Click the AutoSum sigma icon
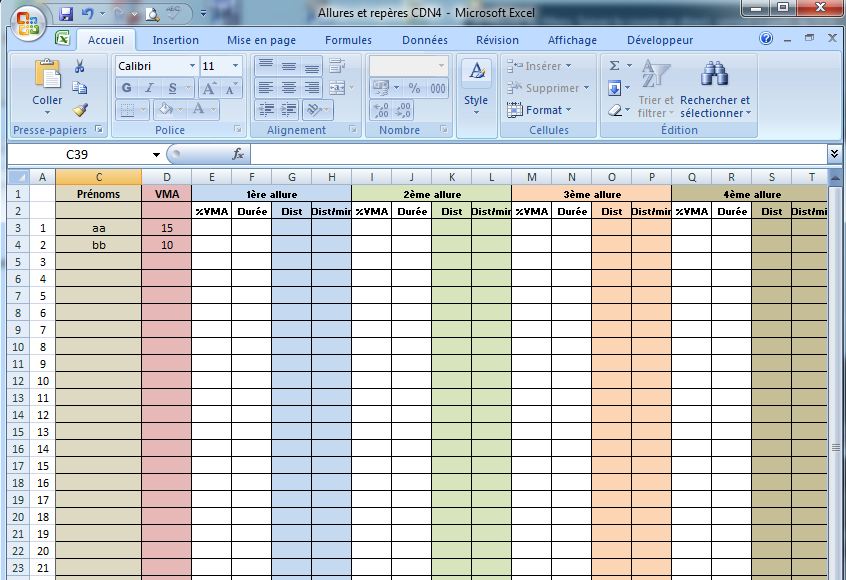Image resolution: width=846 pixels, height=580 pixels. click(614, 66)
